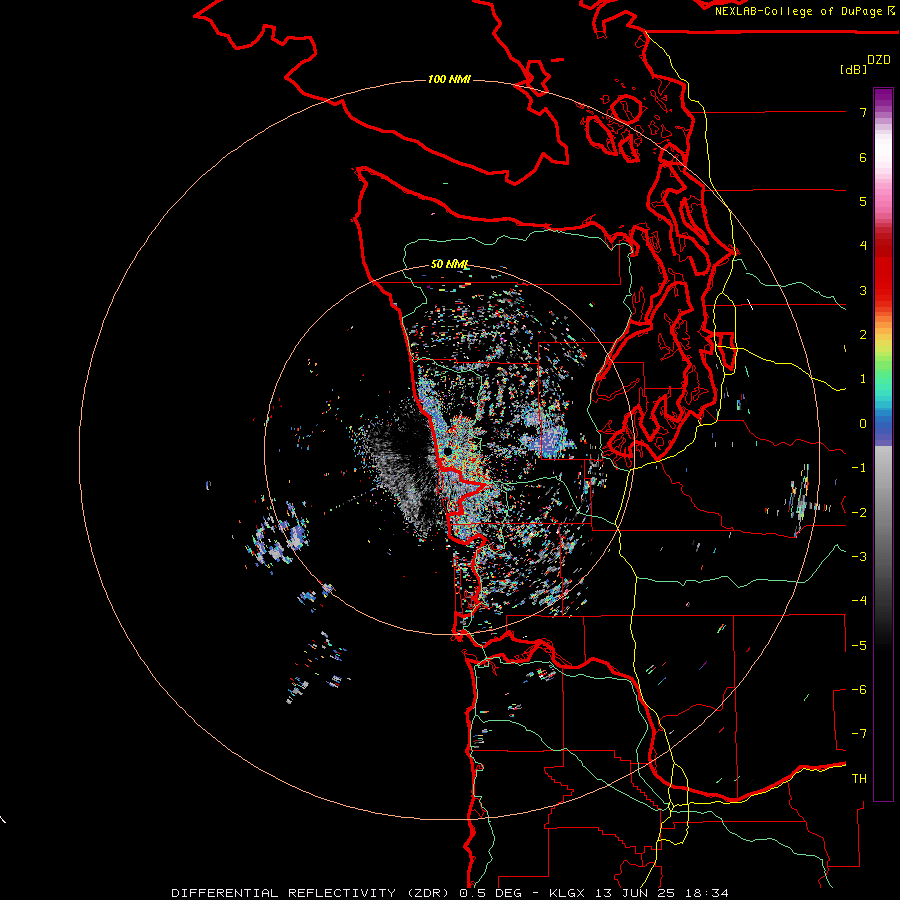
Task: Click the '4' tick label on the scale
Action: (x=863, y=246)
